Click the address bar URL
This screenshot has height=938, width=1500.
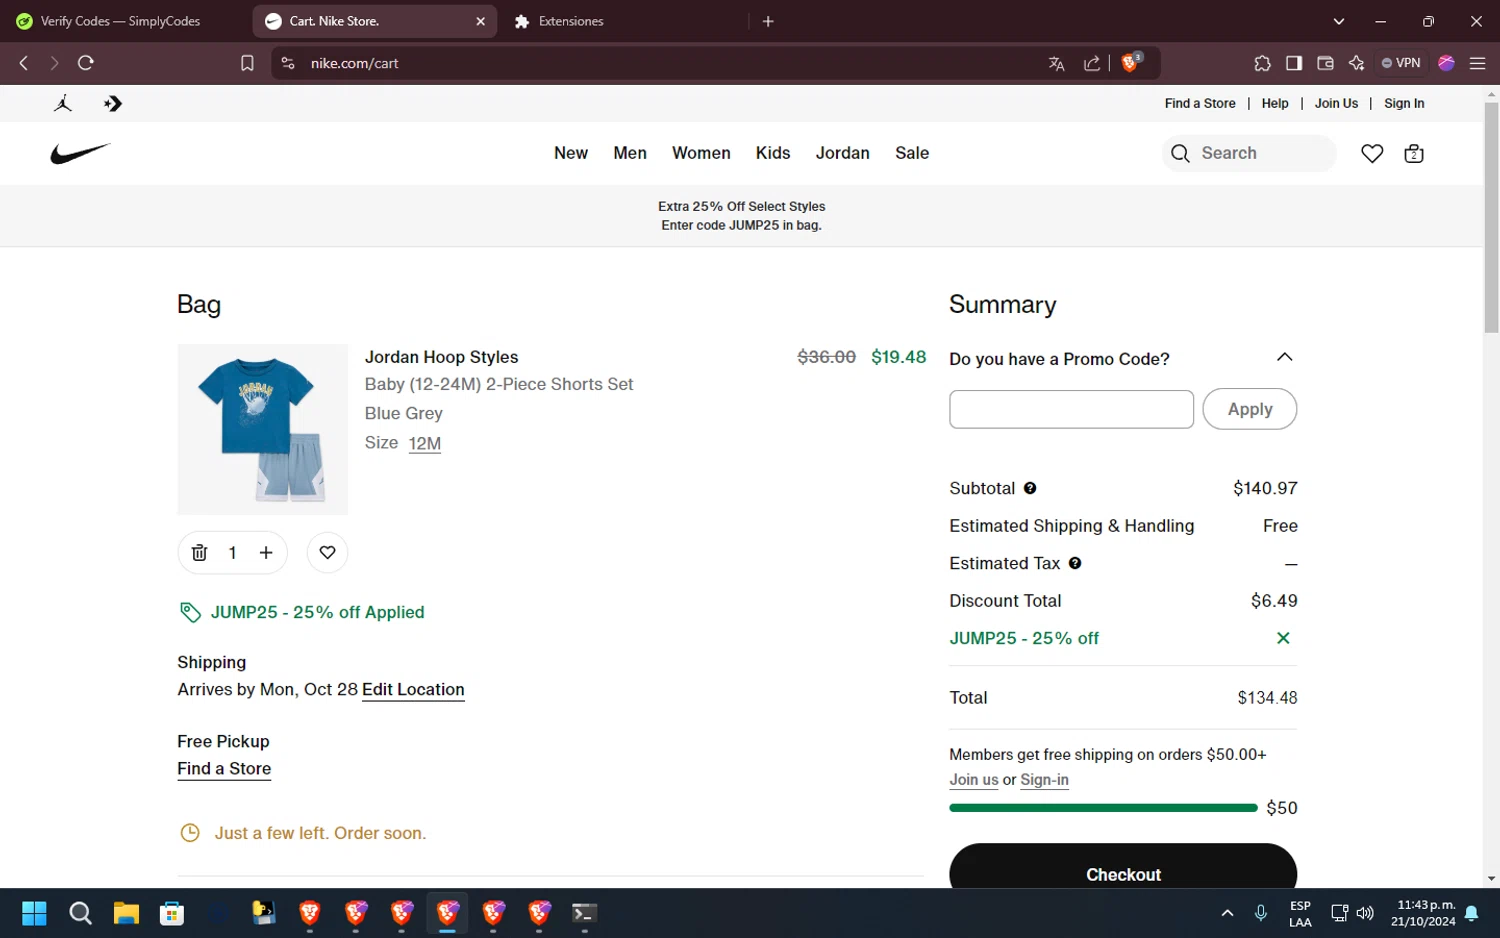tap(354, 63)
